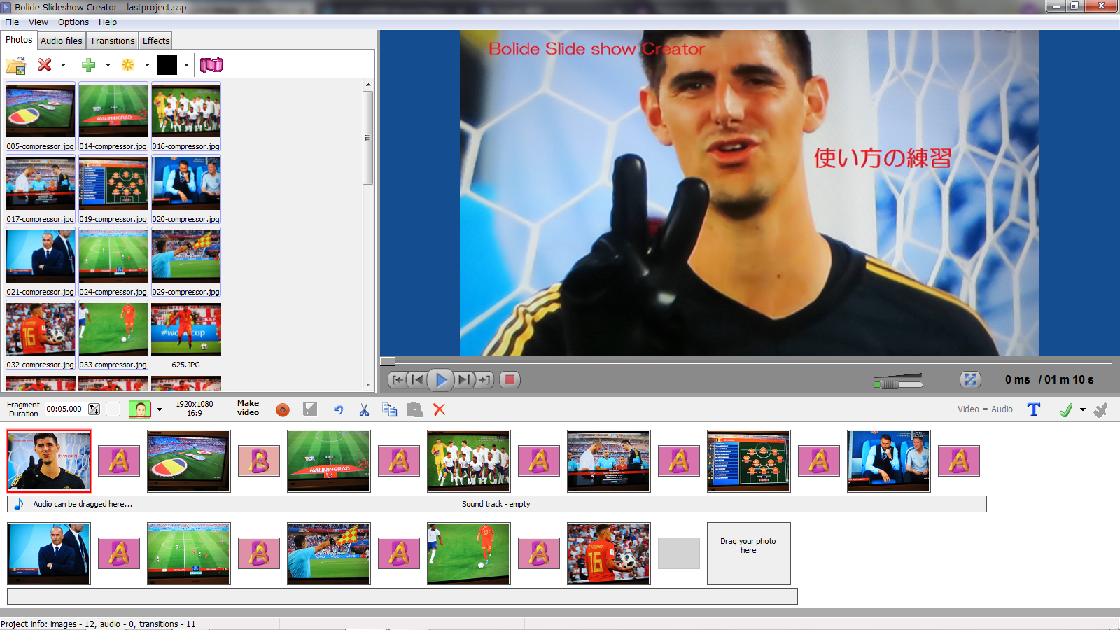Select the team photo slide in timeline
This screenshot has width=1120, height=630.
coord(469,461)
